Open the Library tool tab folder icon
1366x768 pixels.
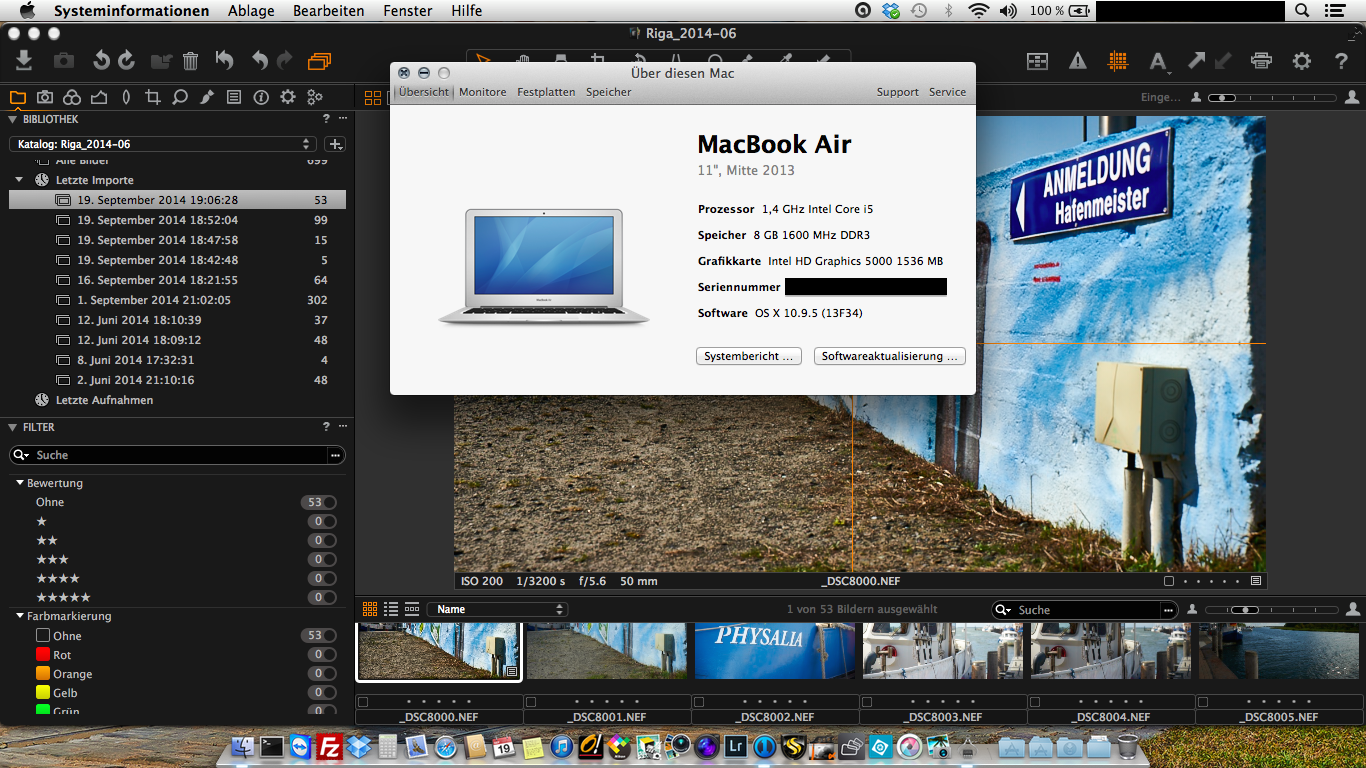point(18,97)
